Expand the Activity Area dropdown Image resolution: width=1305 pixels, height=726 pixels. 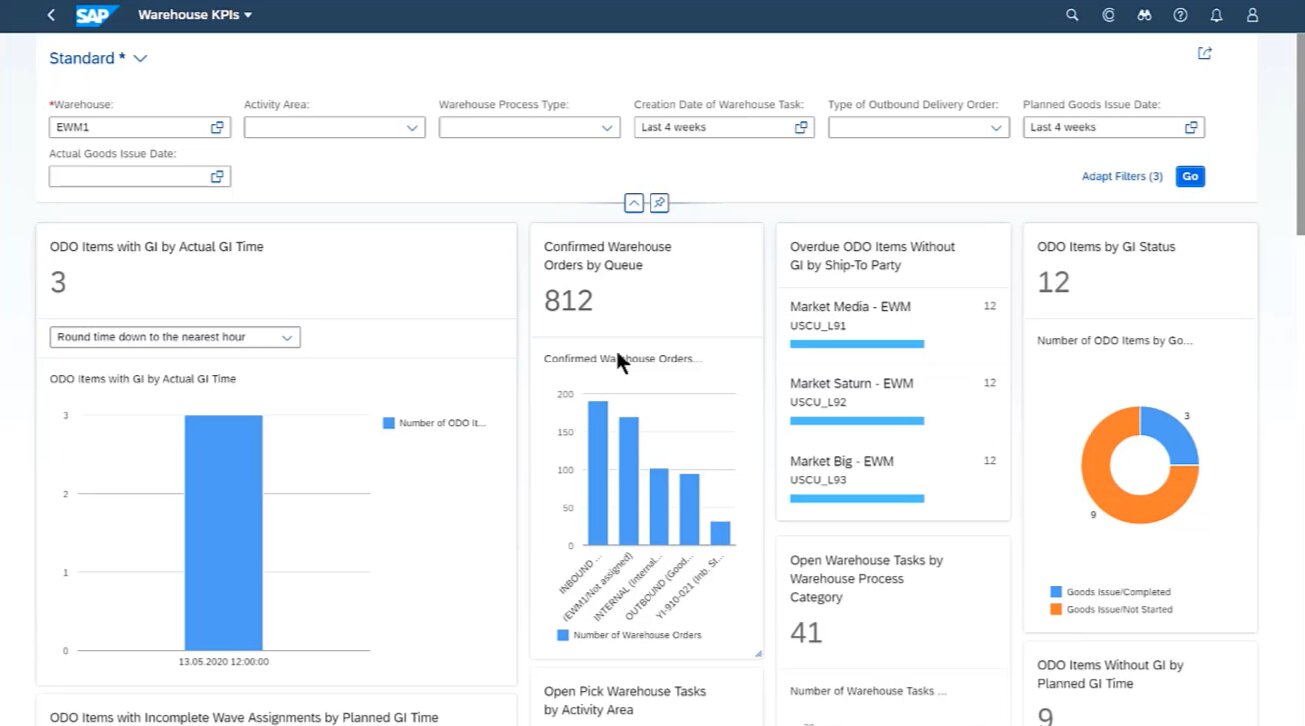[x=412, y=128]
